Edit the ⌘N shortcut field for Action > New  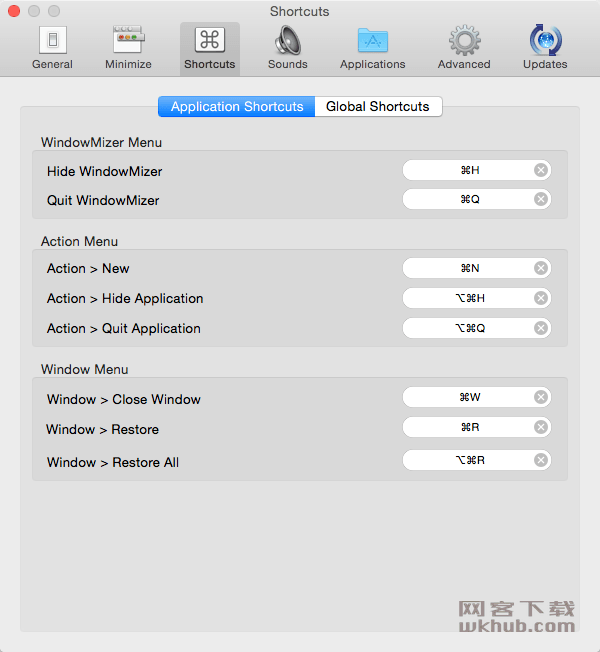[x=477, y=268]
